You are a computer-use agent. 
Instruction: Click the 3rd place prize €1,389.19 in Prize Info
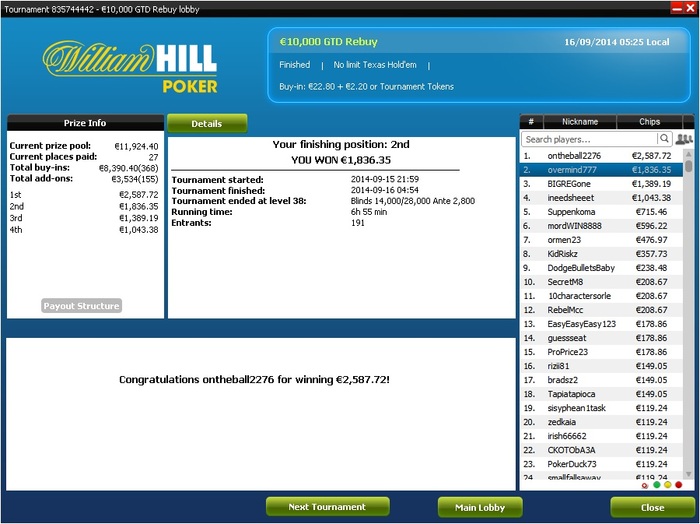click(x=138, y=218)
